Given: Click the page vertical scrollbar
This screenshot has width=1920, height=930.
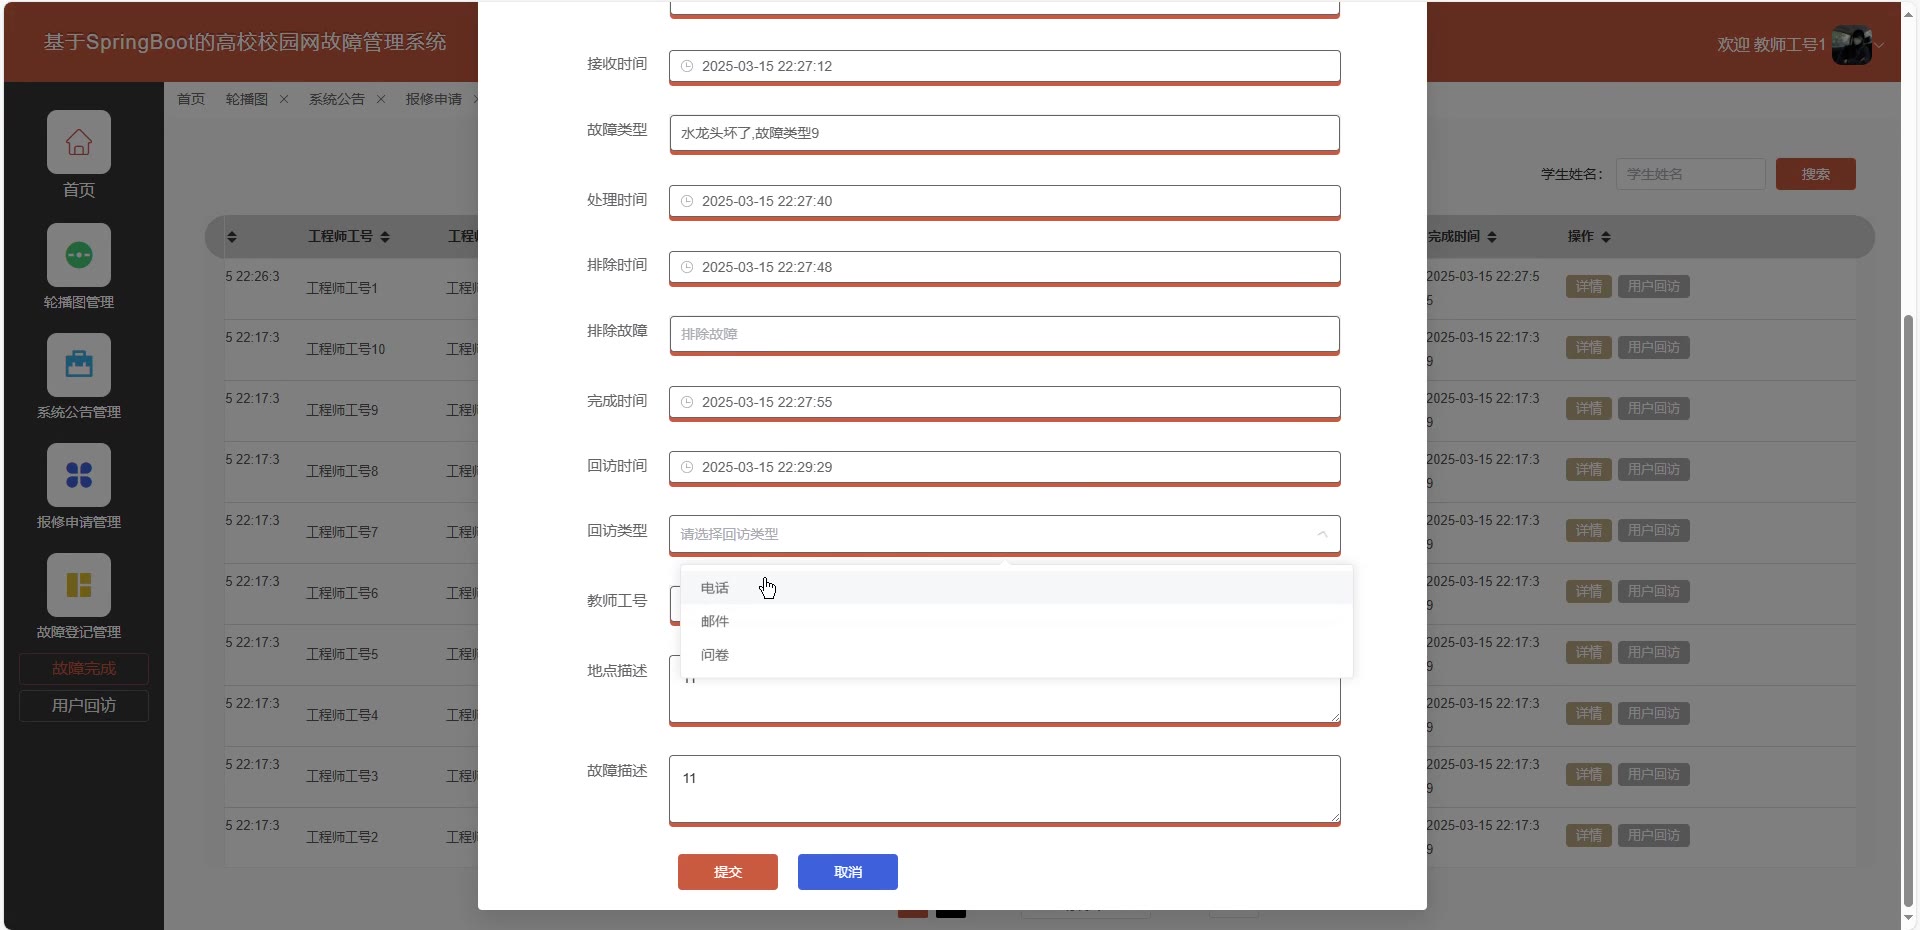Looking at the screenshot, I should pos(1908,600).
